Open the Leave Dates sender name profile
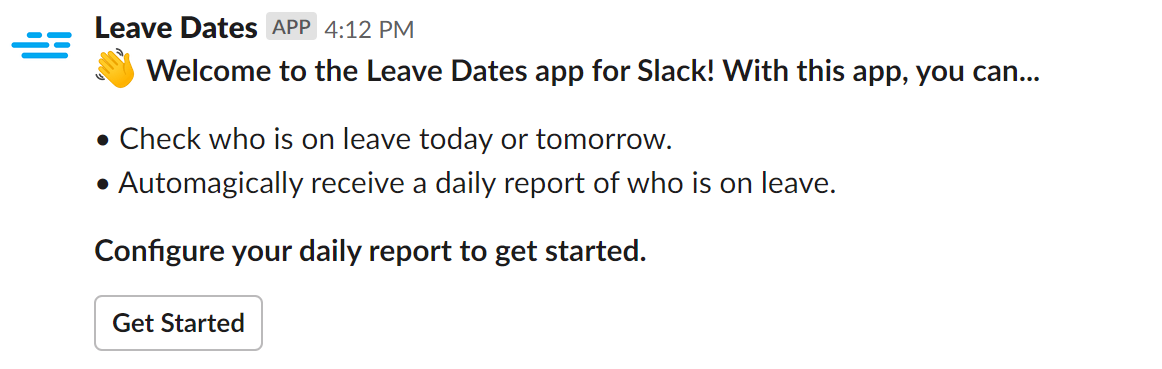Viewport: 1162px width, 369px height. point(176,28)
